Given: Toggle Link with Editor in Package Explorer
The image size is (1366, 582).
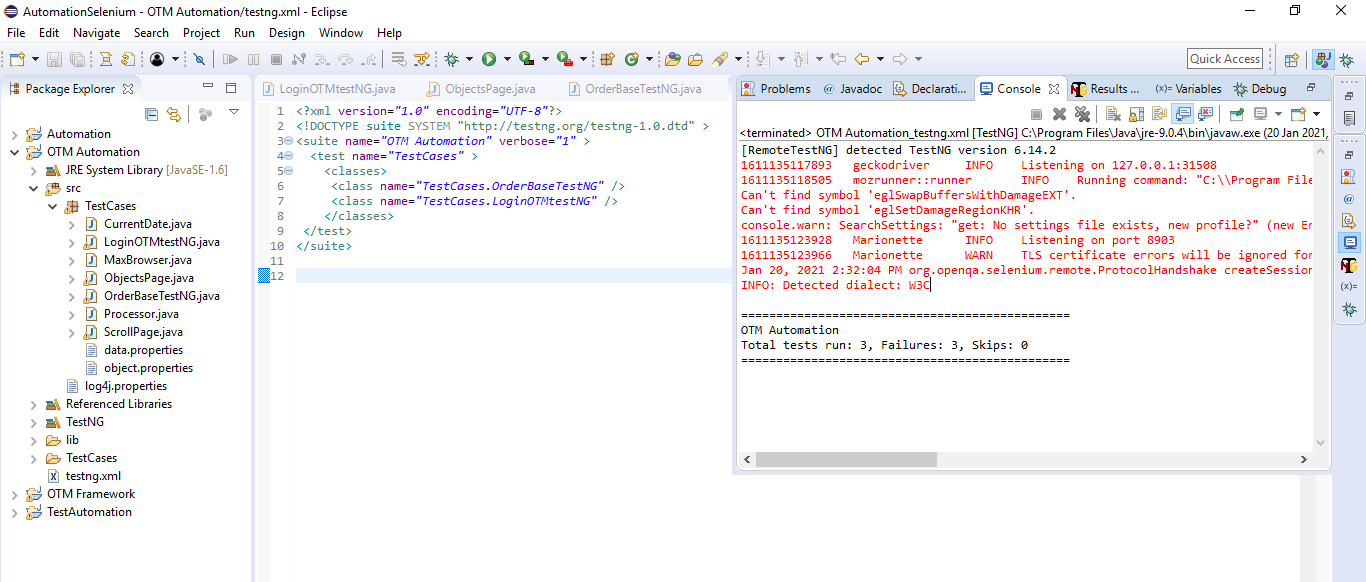Looking at the screenshot, I should point(174,114).
